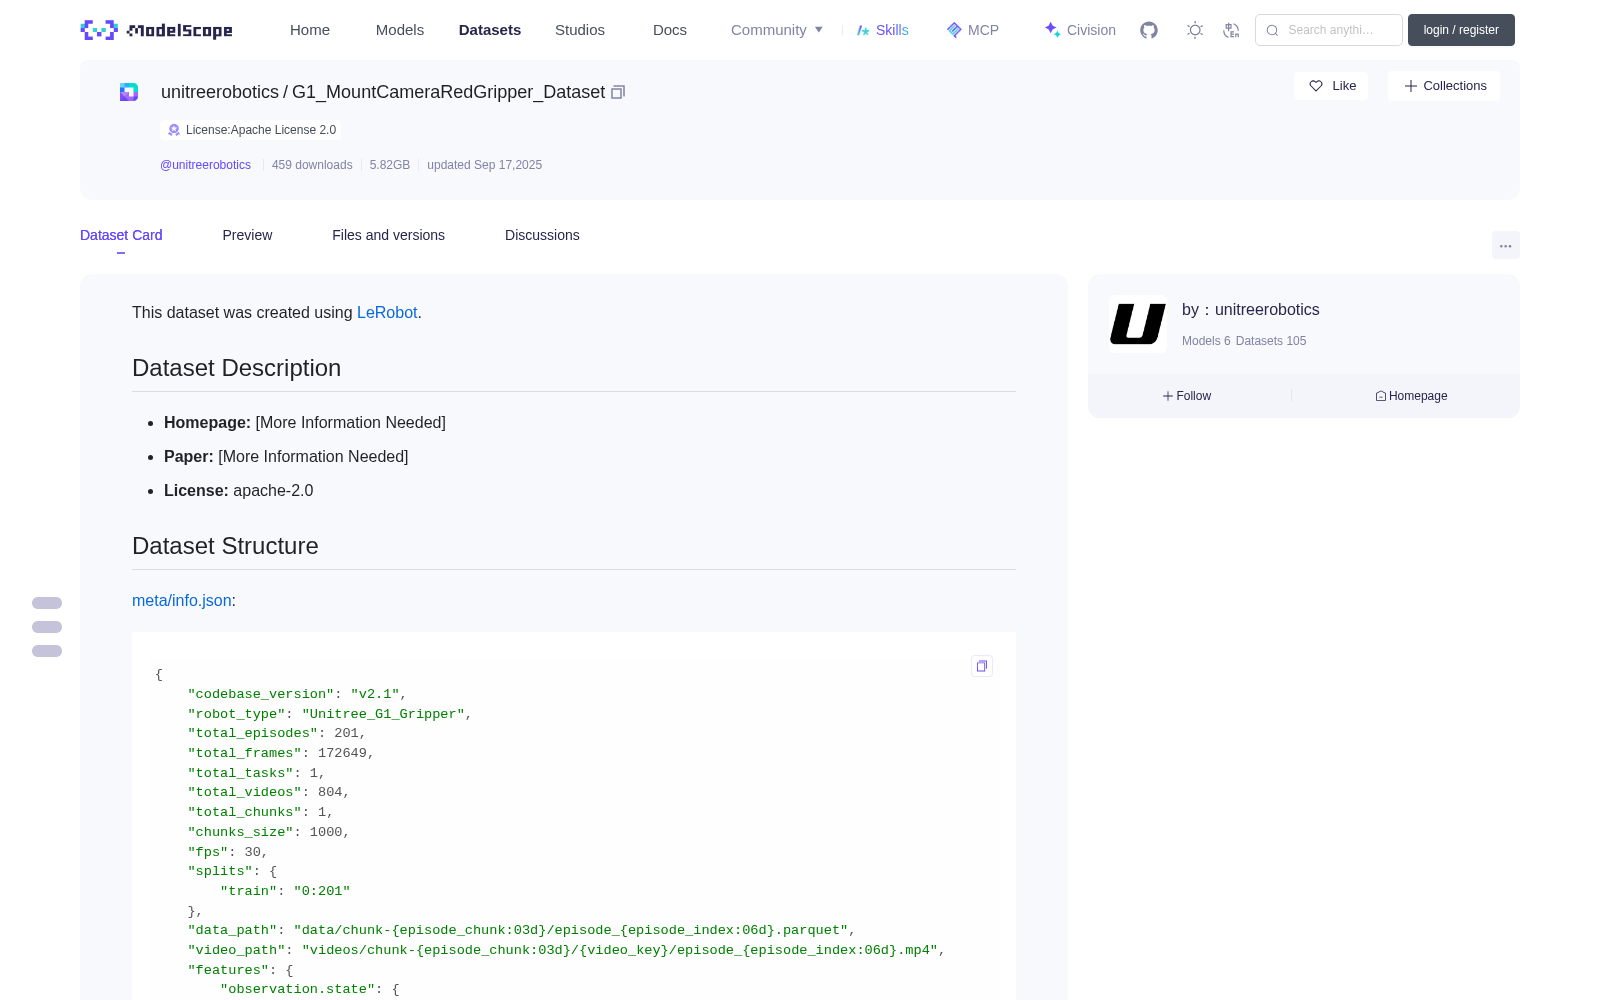Screen dimensions: 1600x1000
Task: Toggle the light/dark theme sun icon
Action: tap(1195, 30)
